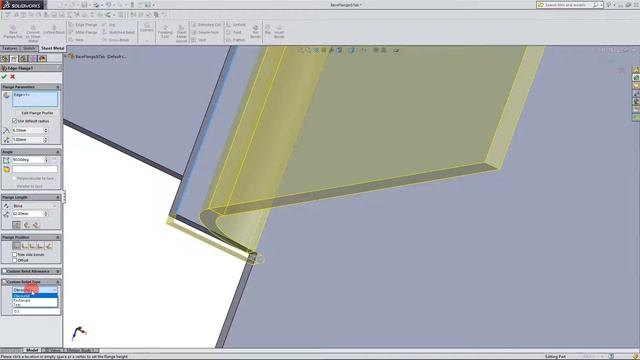This screenshot has height=360, width=640.
Task: Open the FeatureManager design tree tab icon
Action: point(5,59)
